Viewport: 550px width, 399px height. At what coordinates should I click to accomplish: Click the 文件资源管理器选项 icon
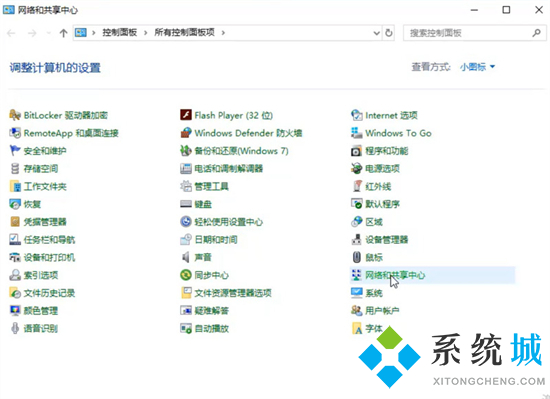(186, 293)
